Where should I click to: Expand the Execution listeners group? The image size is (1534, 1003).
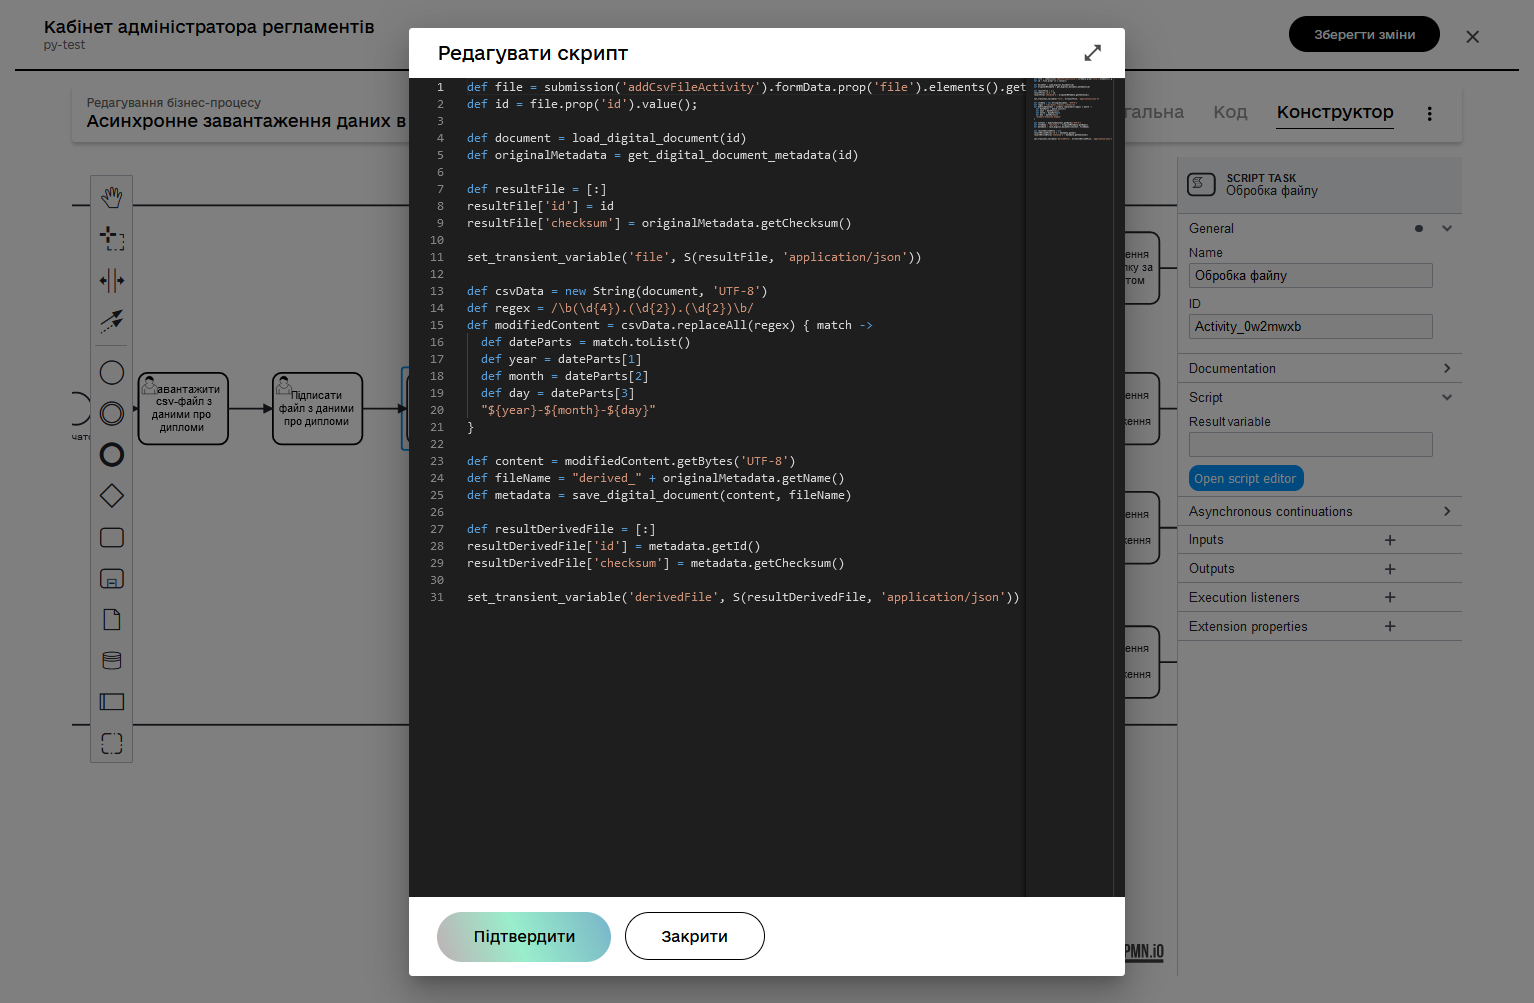click(x=1244, y=598)
